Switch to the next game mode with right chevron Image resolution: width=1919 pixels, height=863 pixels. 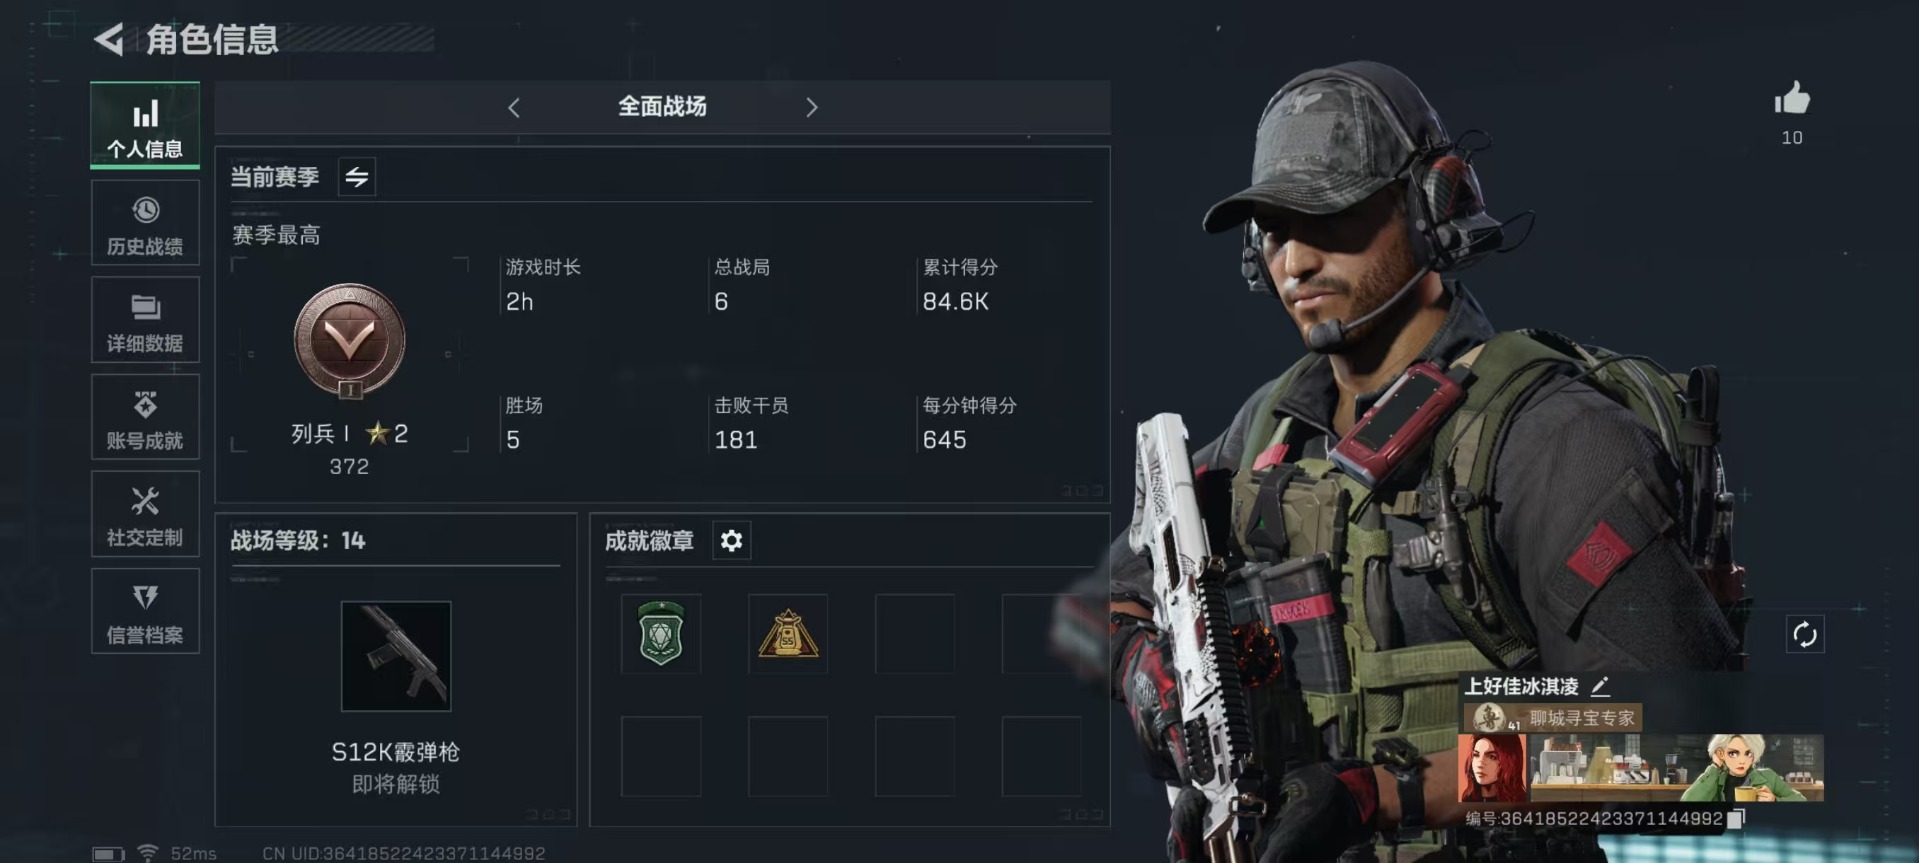(x=811, y=108)
